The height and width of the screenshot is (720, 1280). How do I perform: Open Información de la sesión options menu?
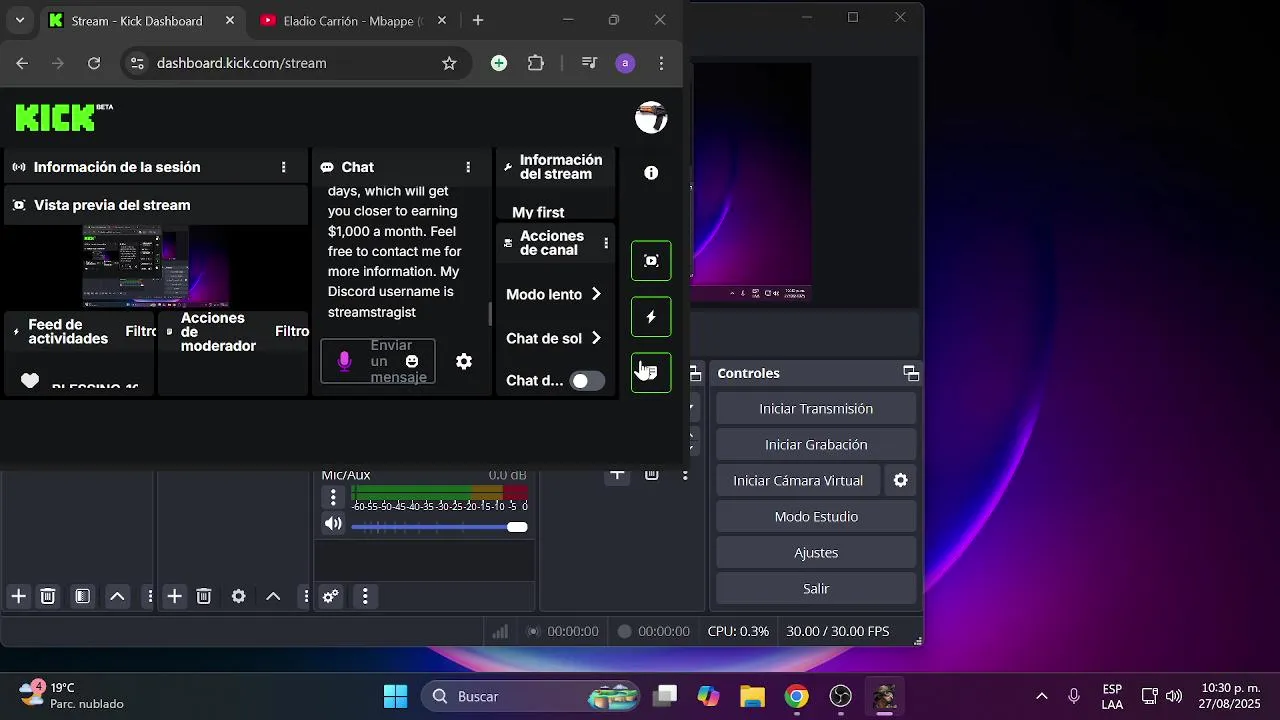tap(284, 167)
